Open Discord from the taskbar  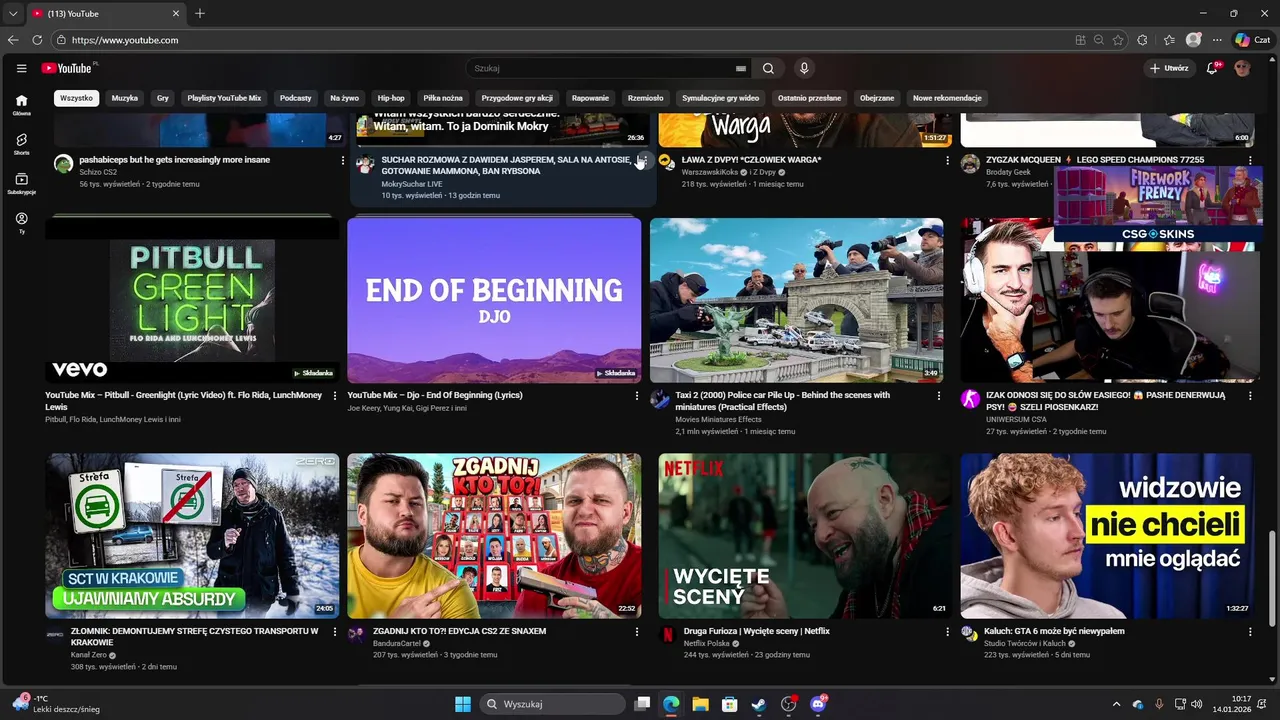[x=818, y=704]
